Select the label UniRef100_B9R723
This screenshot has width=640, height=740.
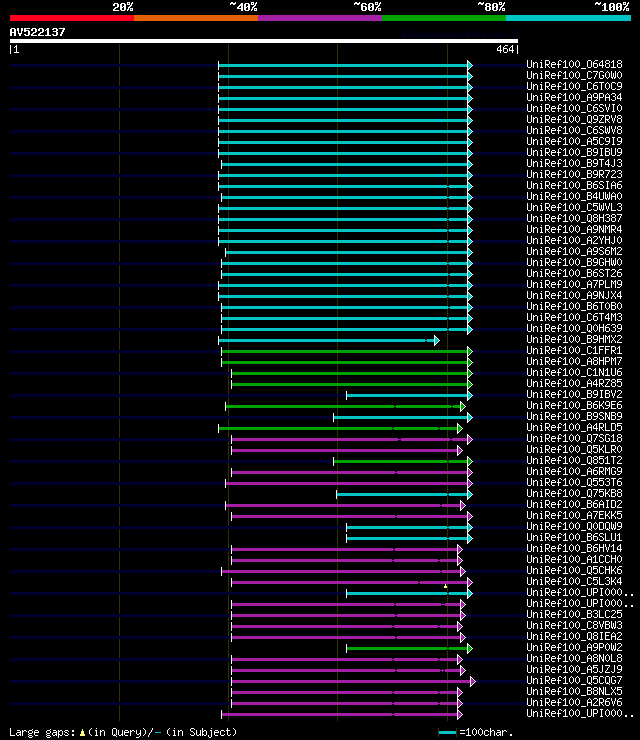[x=574, y=174]
